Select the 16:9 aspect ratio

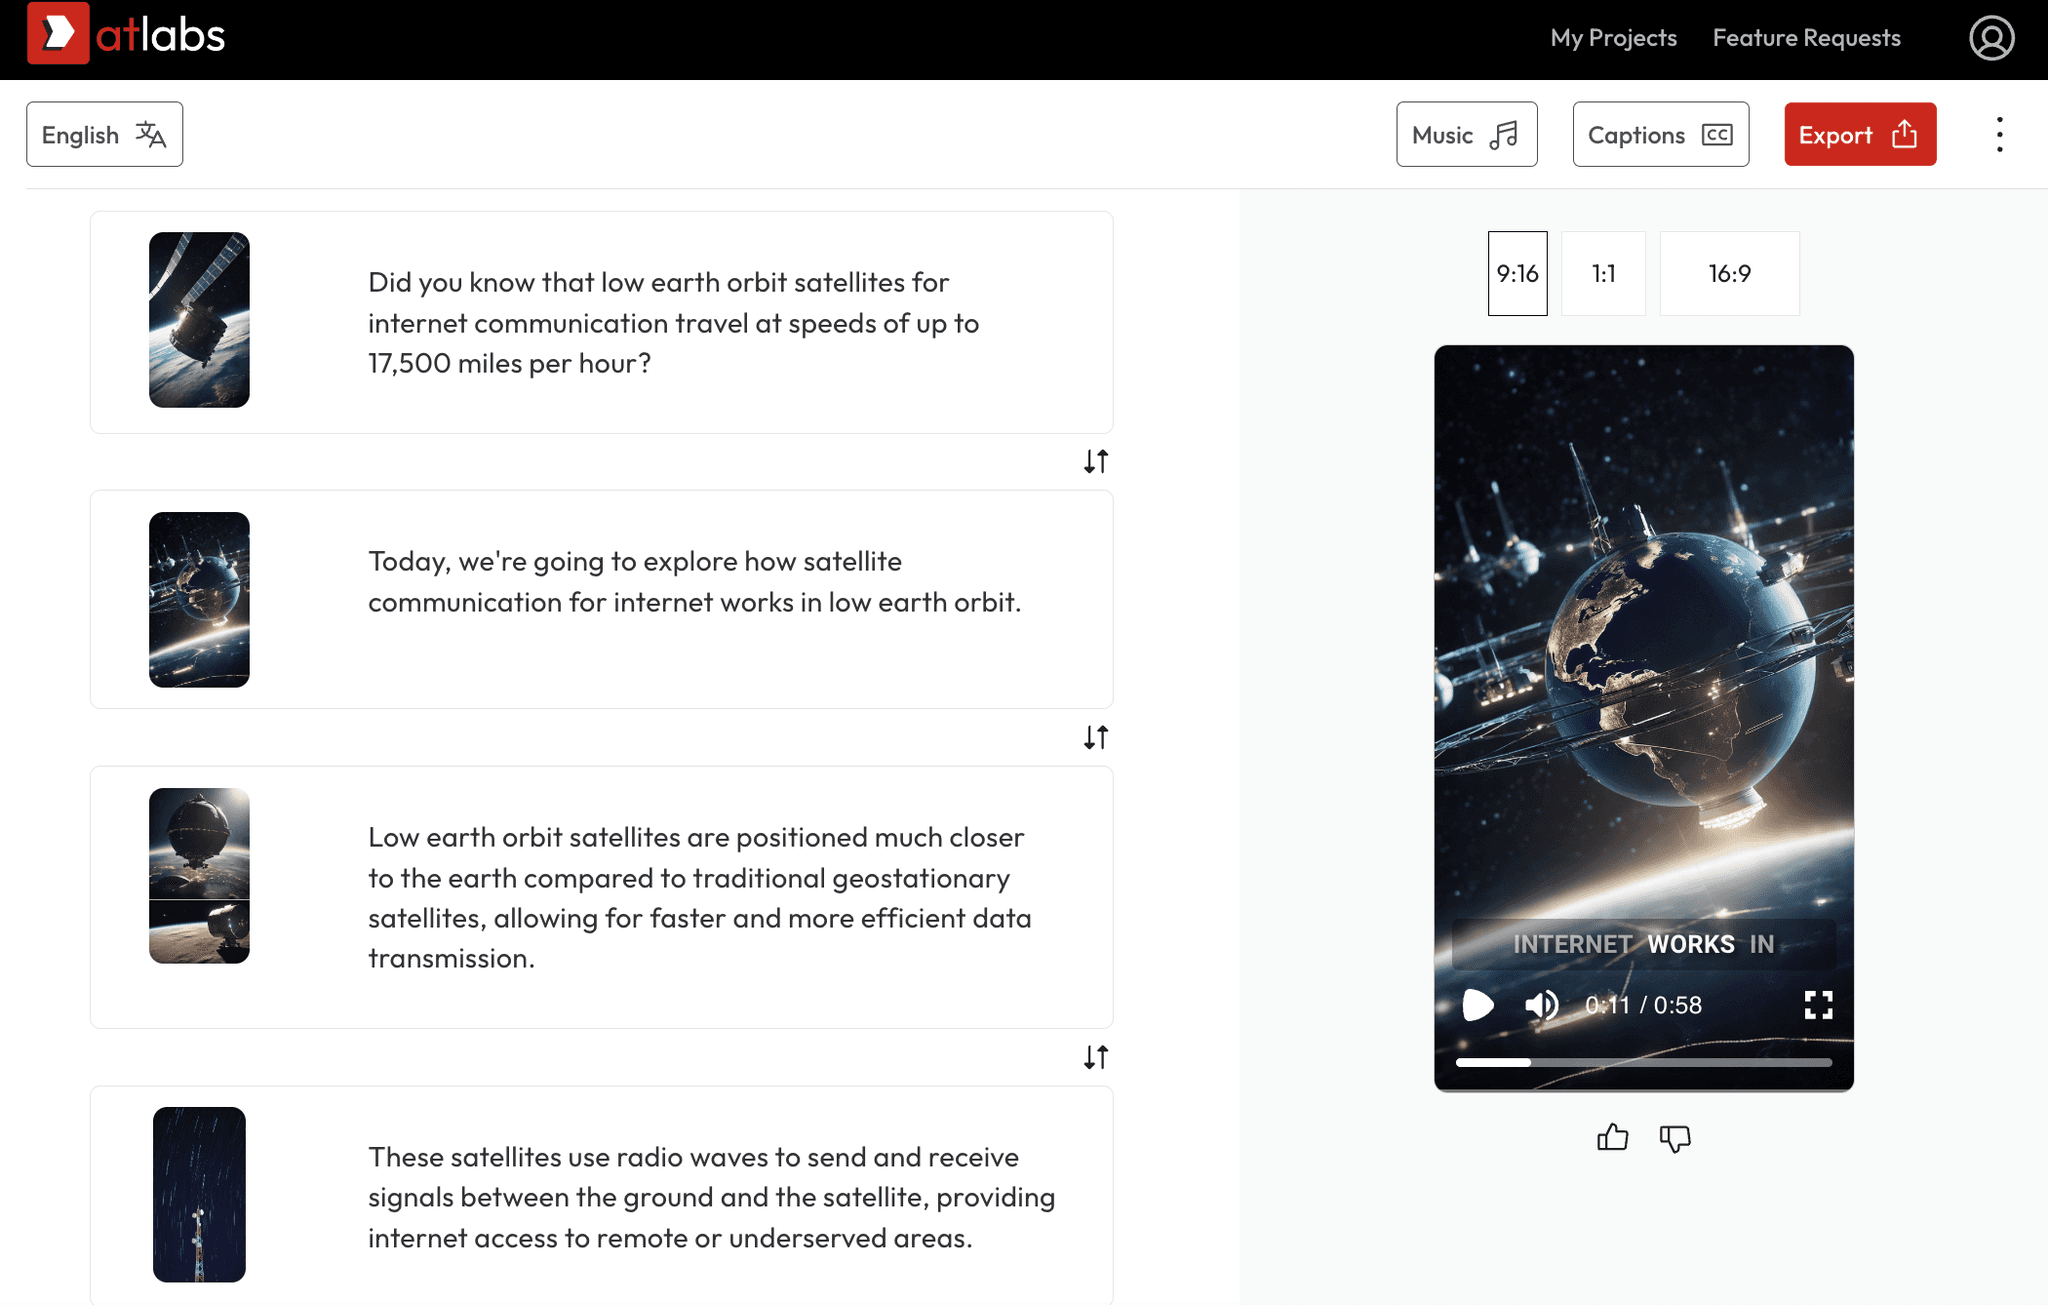coord(1729,273)
